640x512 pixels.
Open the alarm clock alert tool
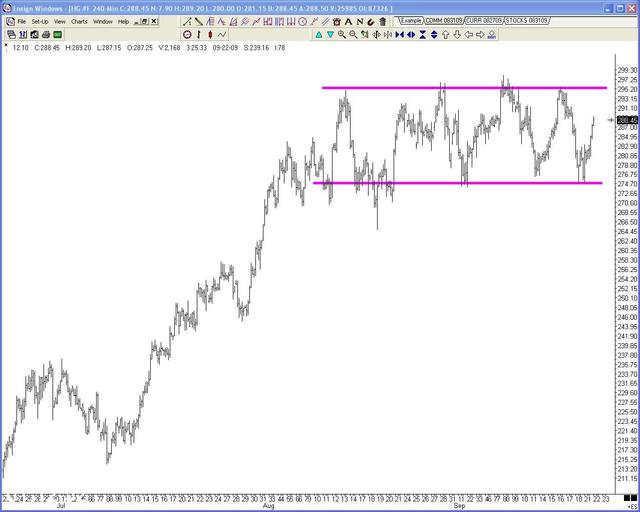click(x=337, y=22)
